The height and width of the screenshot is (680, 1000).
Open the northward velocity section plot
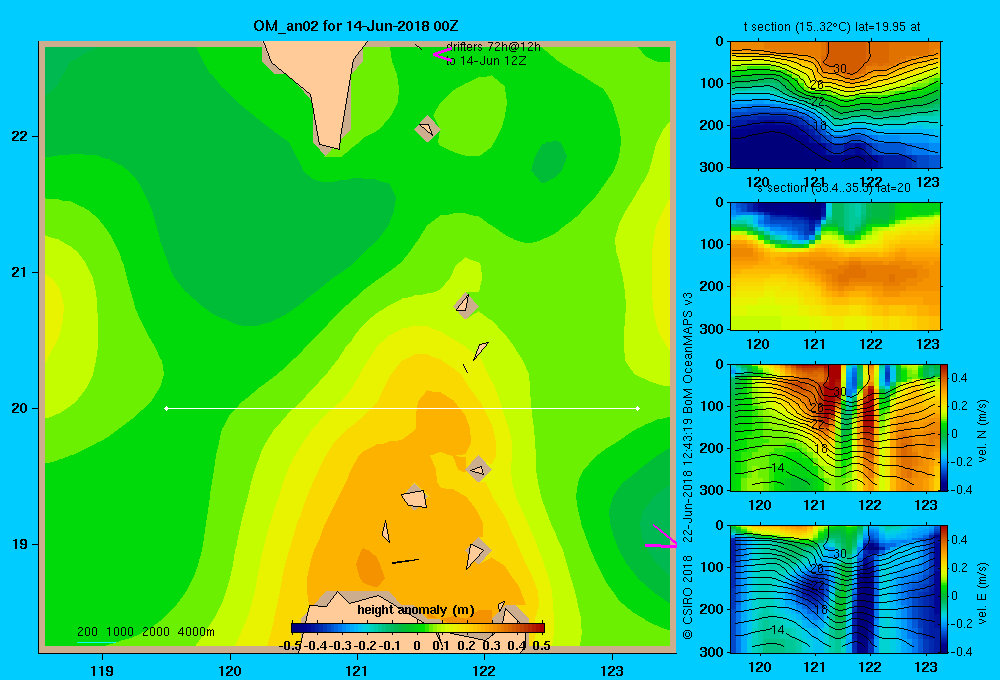coord(835,427)
